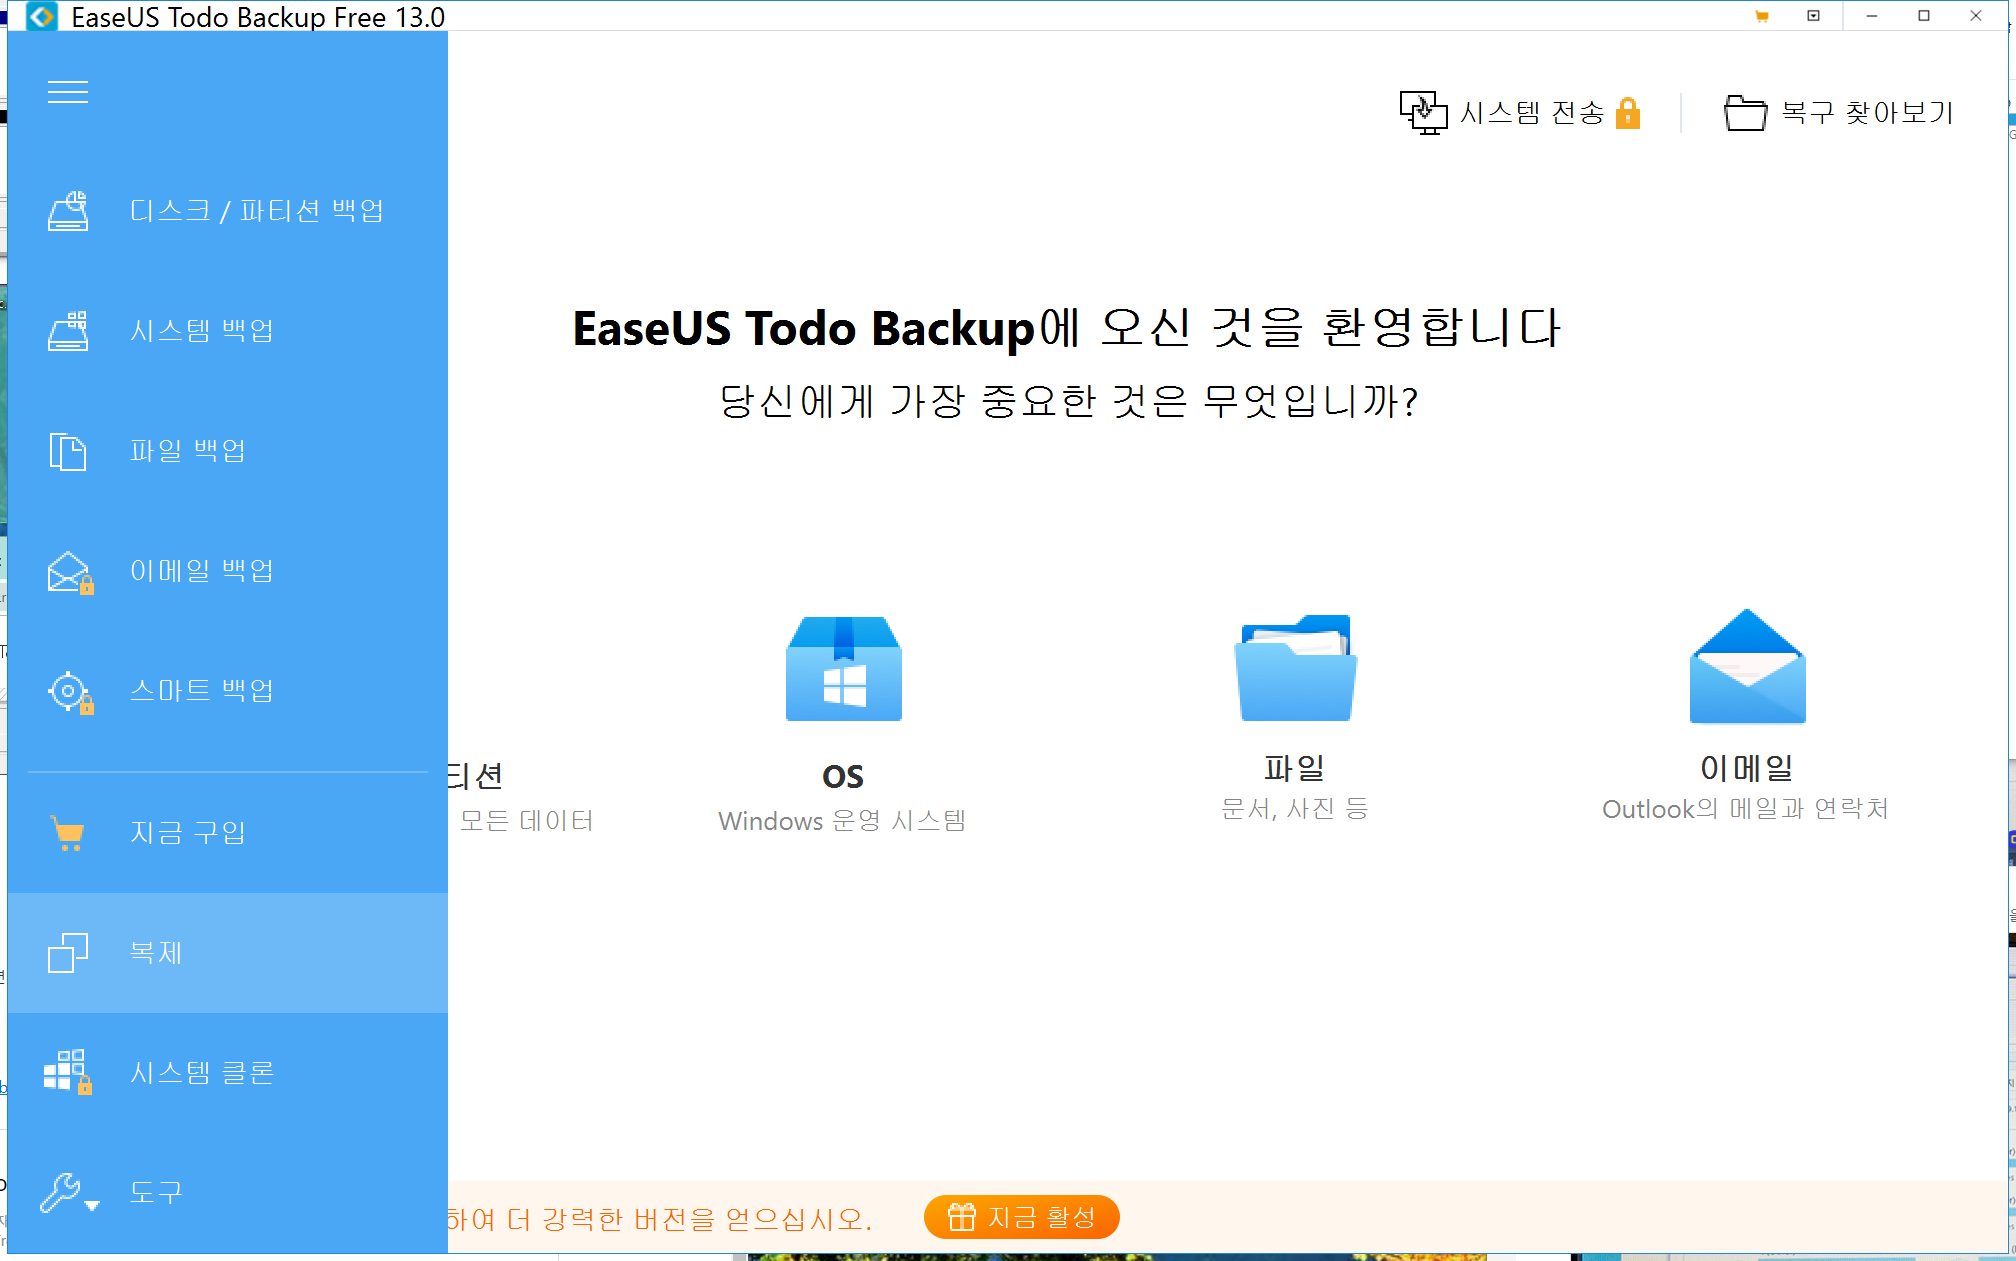Viewport: 2016px width, 1261px height.
Task: Expand the Tools wrench dropdown arrow
Action: (x=93, y=1206)
